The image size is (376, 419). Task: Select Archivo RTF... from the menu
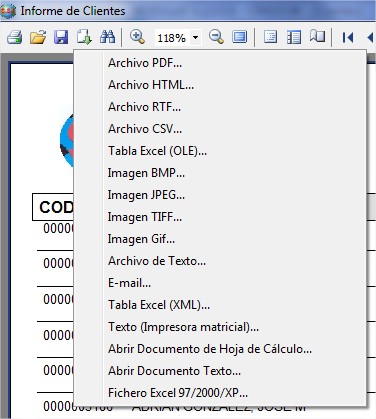point(220,107)
